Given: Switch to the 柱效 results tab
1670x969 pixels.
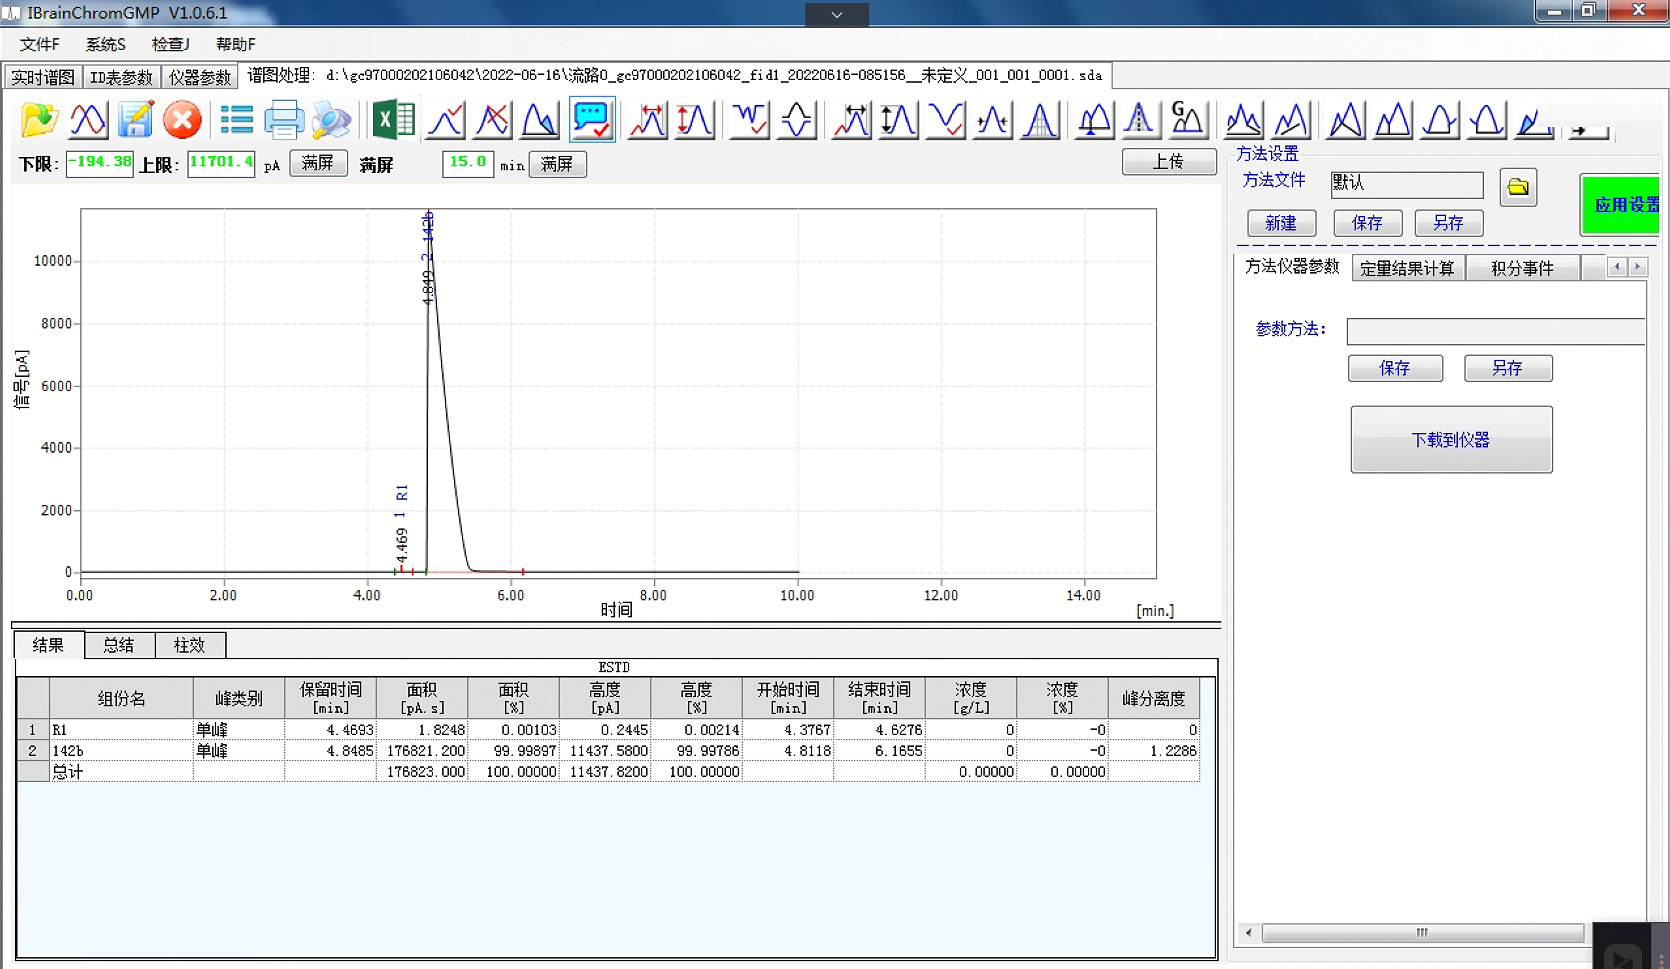Looking at the screenshot, I should pyautogui.click(x=189, y=645).
